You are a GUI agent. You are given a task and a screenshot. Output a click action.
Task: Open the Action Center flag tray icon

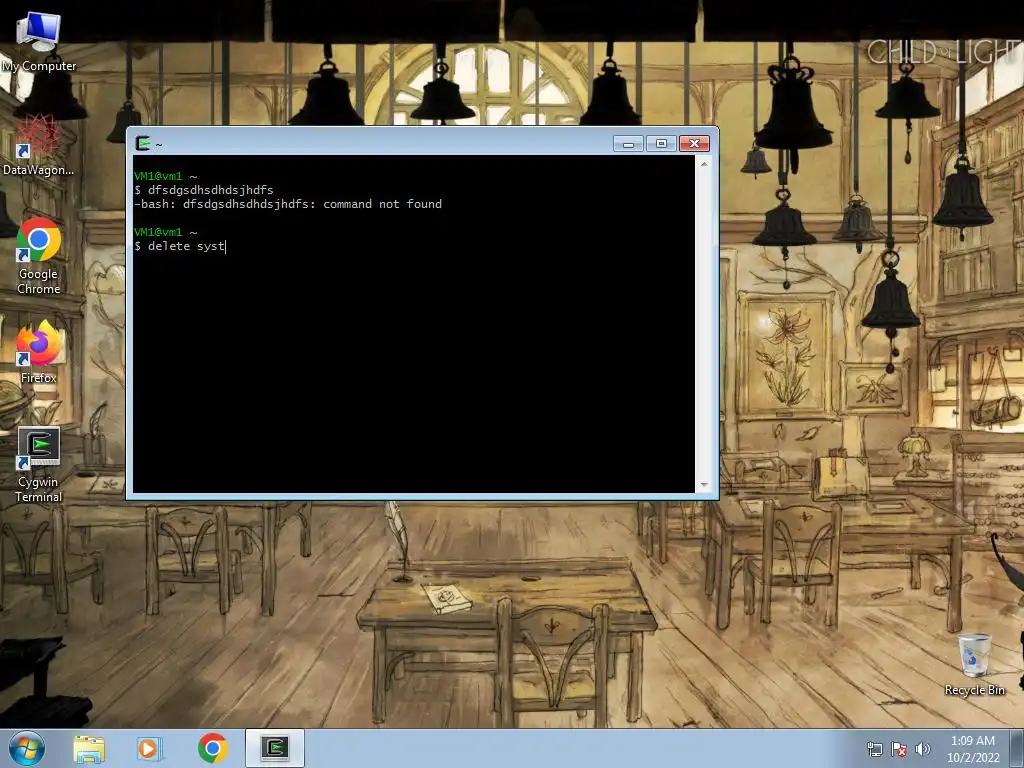[x=899, y=749]
